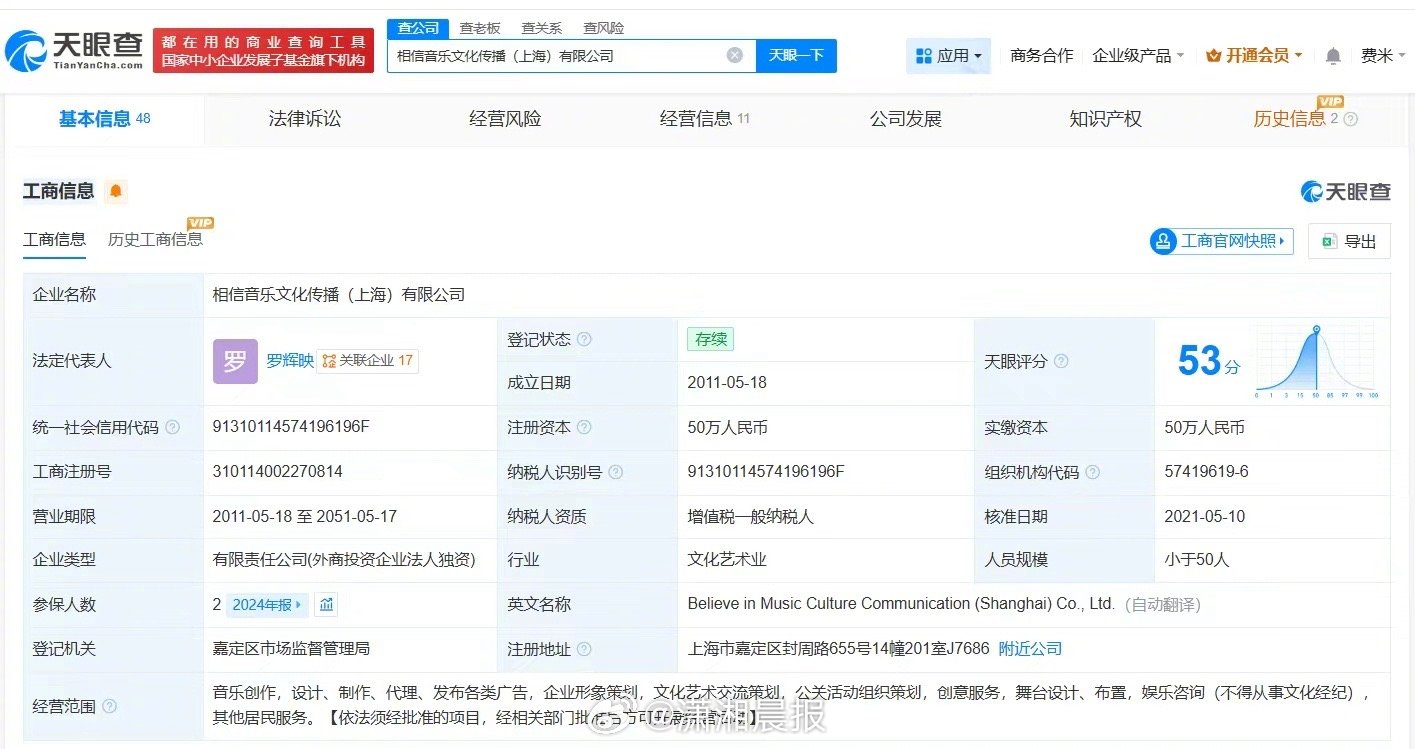
Task: Click the notification bell icon in header
Action: (1333, 56)
